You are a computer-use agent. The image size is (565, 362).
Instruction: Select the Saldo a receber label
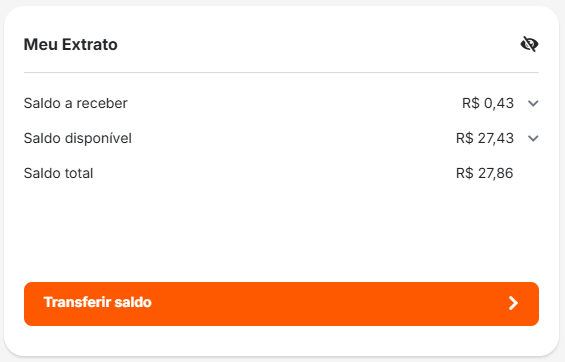pyautogui.click(x=76, y=103)
